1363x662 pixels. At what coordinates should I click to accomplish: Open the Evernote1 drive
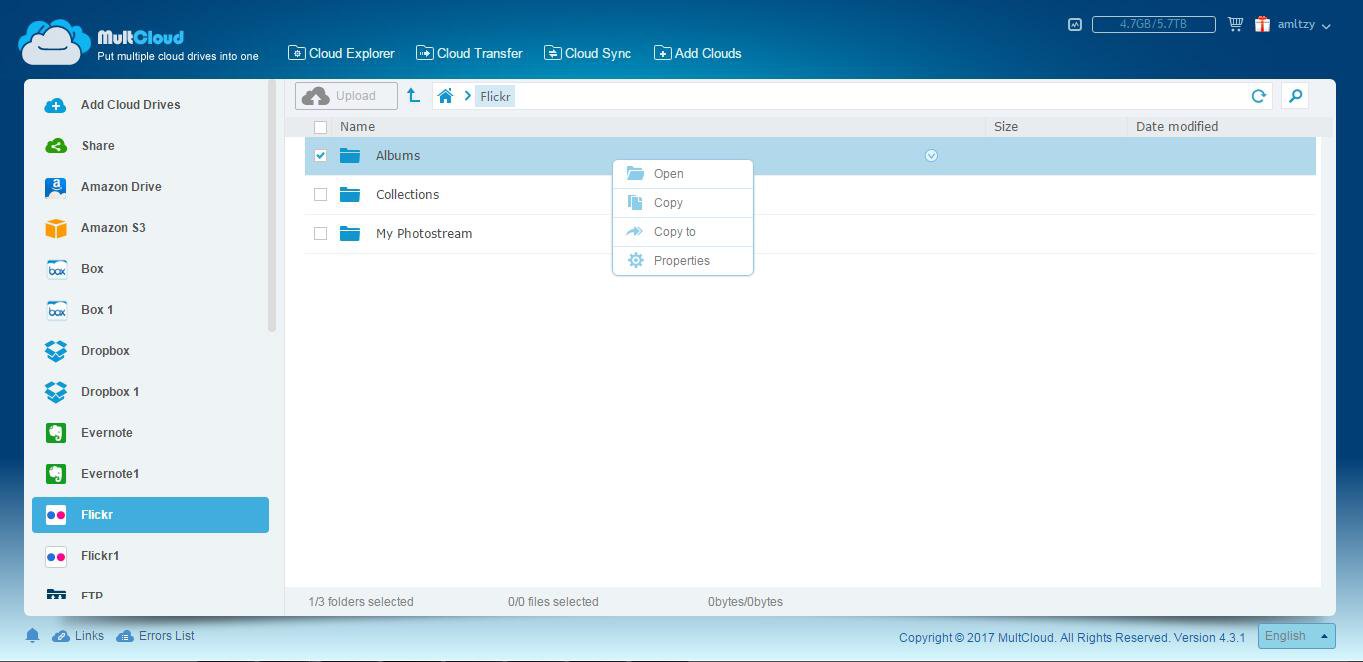[150, 474]
